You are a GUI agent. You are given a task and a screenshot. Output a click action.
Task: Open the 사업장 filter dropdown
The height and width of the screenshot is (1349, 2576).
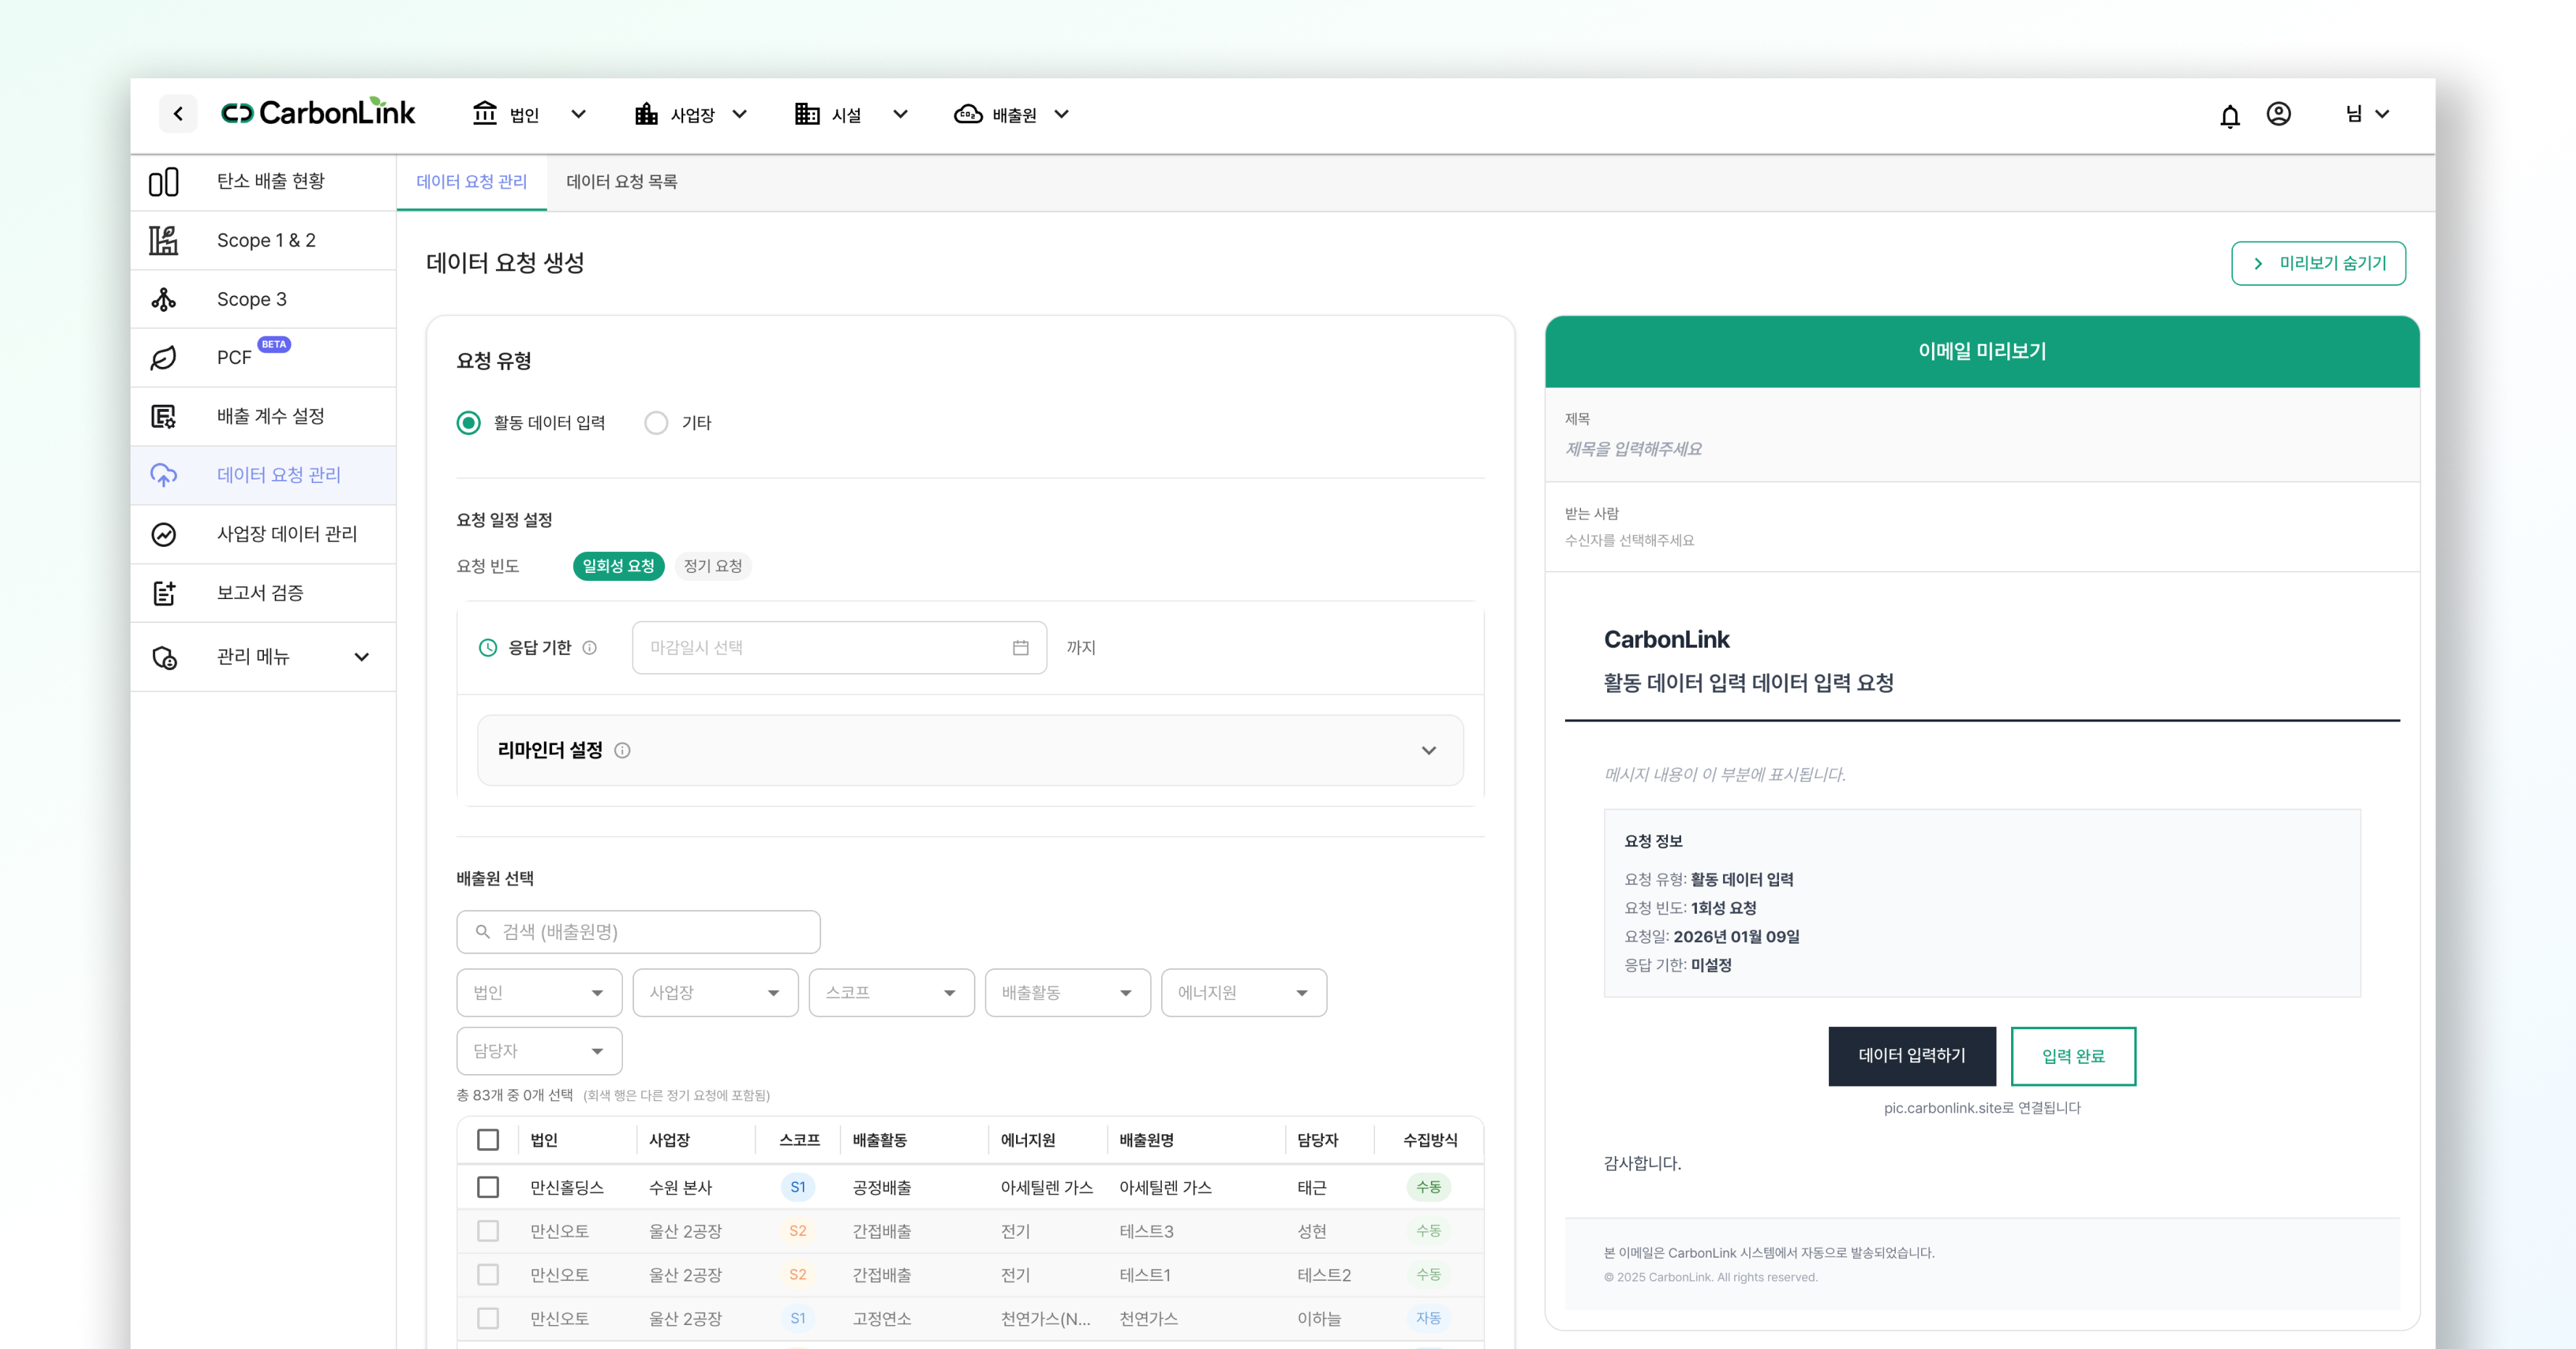click(715, 993)
